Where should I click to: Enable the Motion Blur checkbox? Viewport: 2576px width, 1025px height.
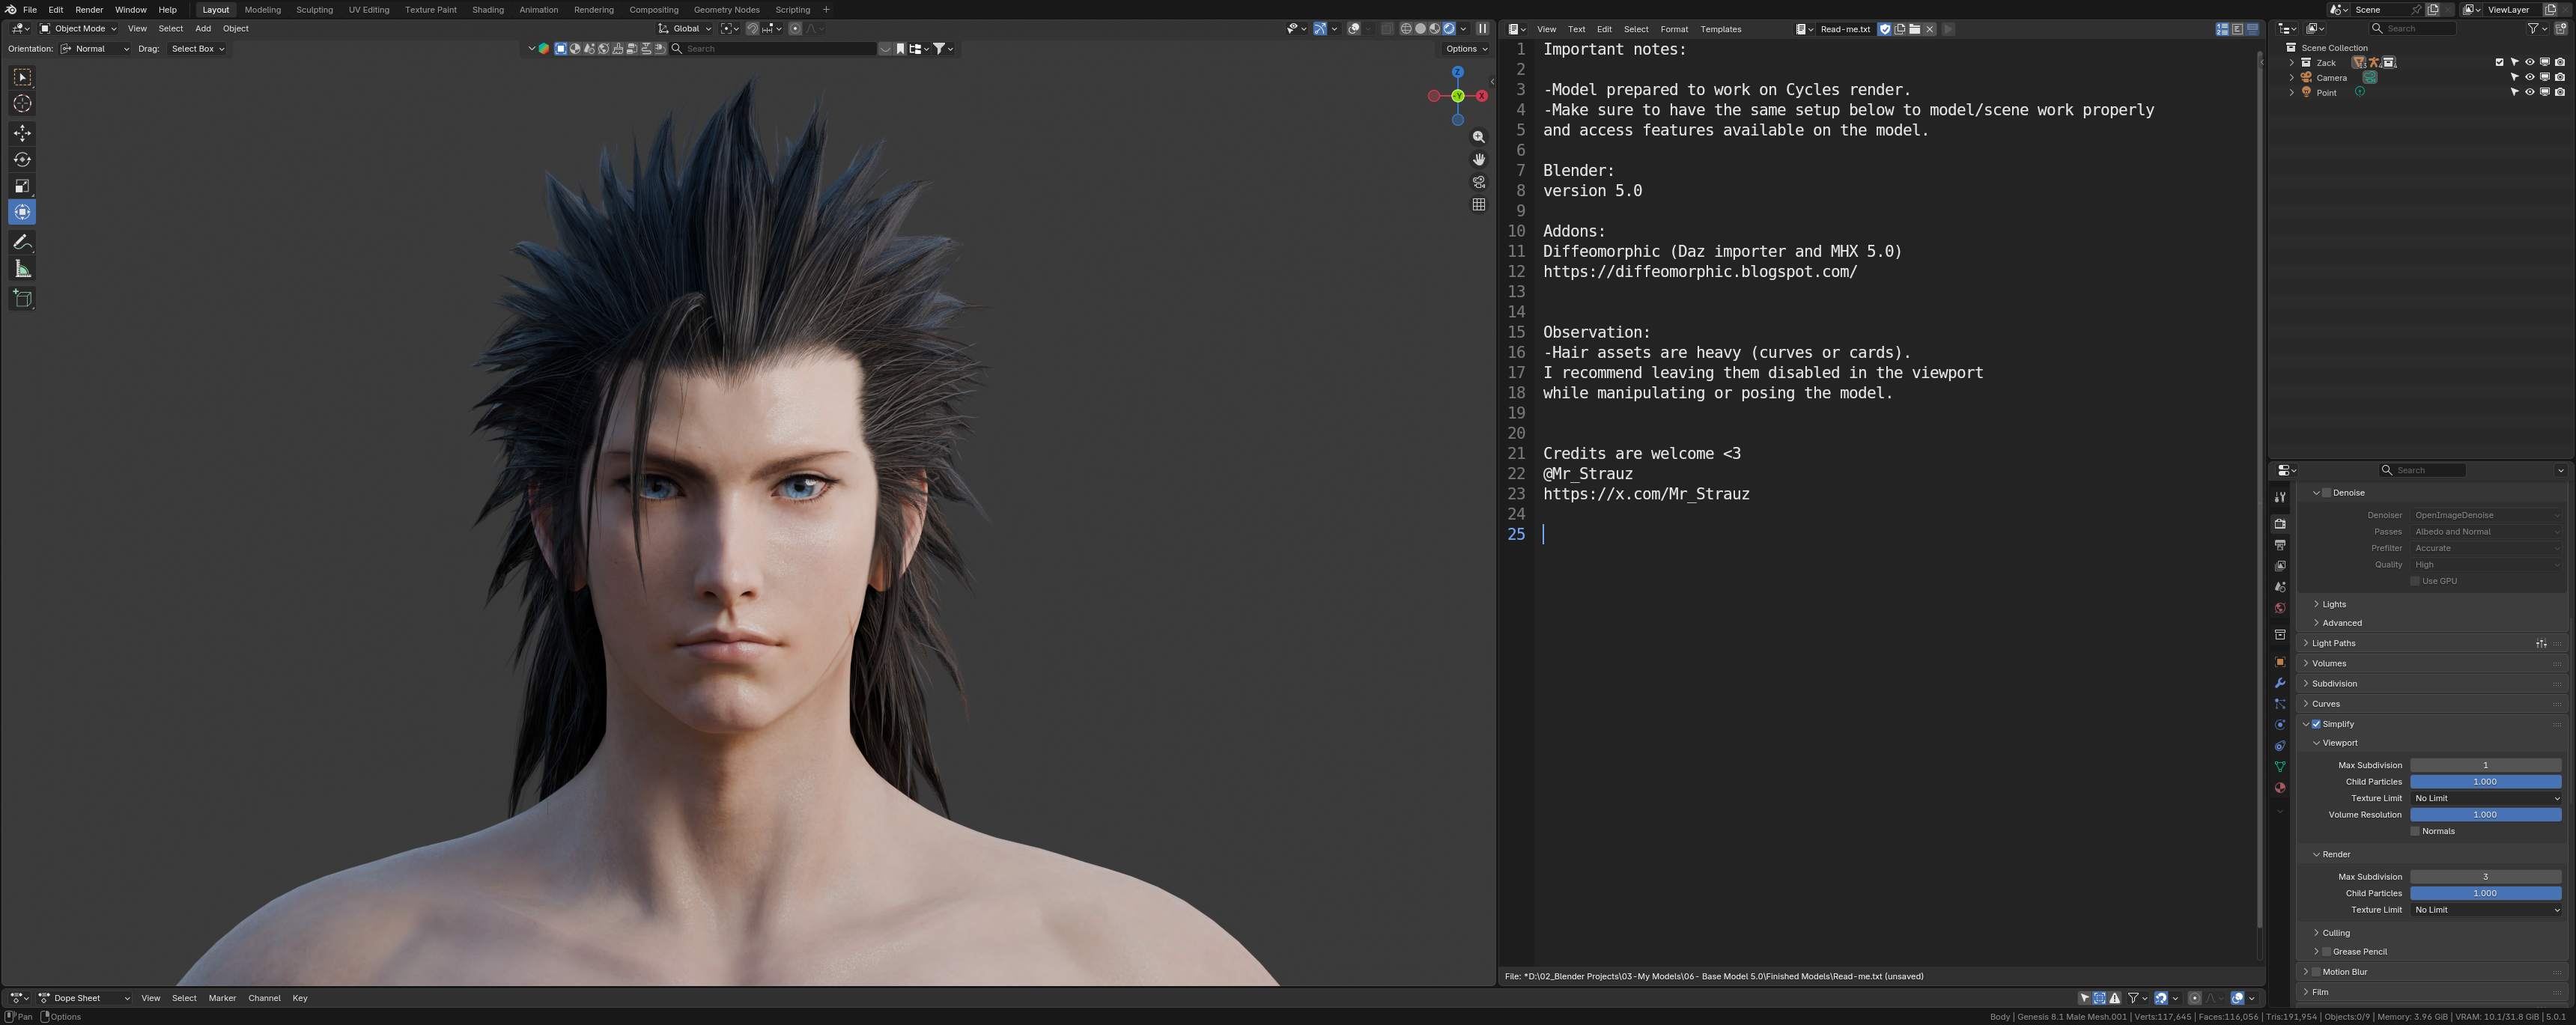click(x=2316, y=972)
